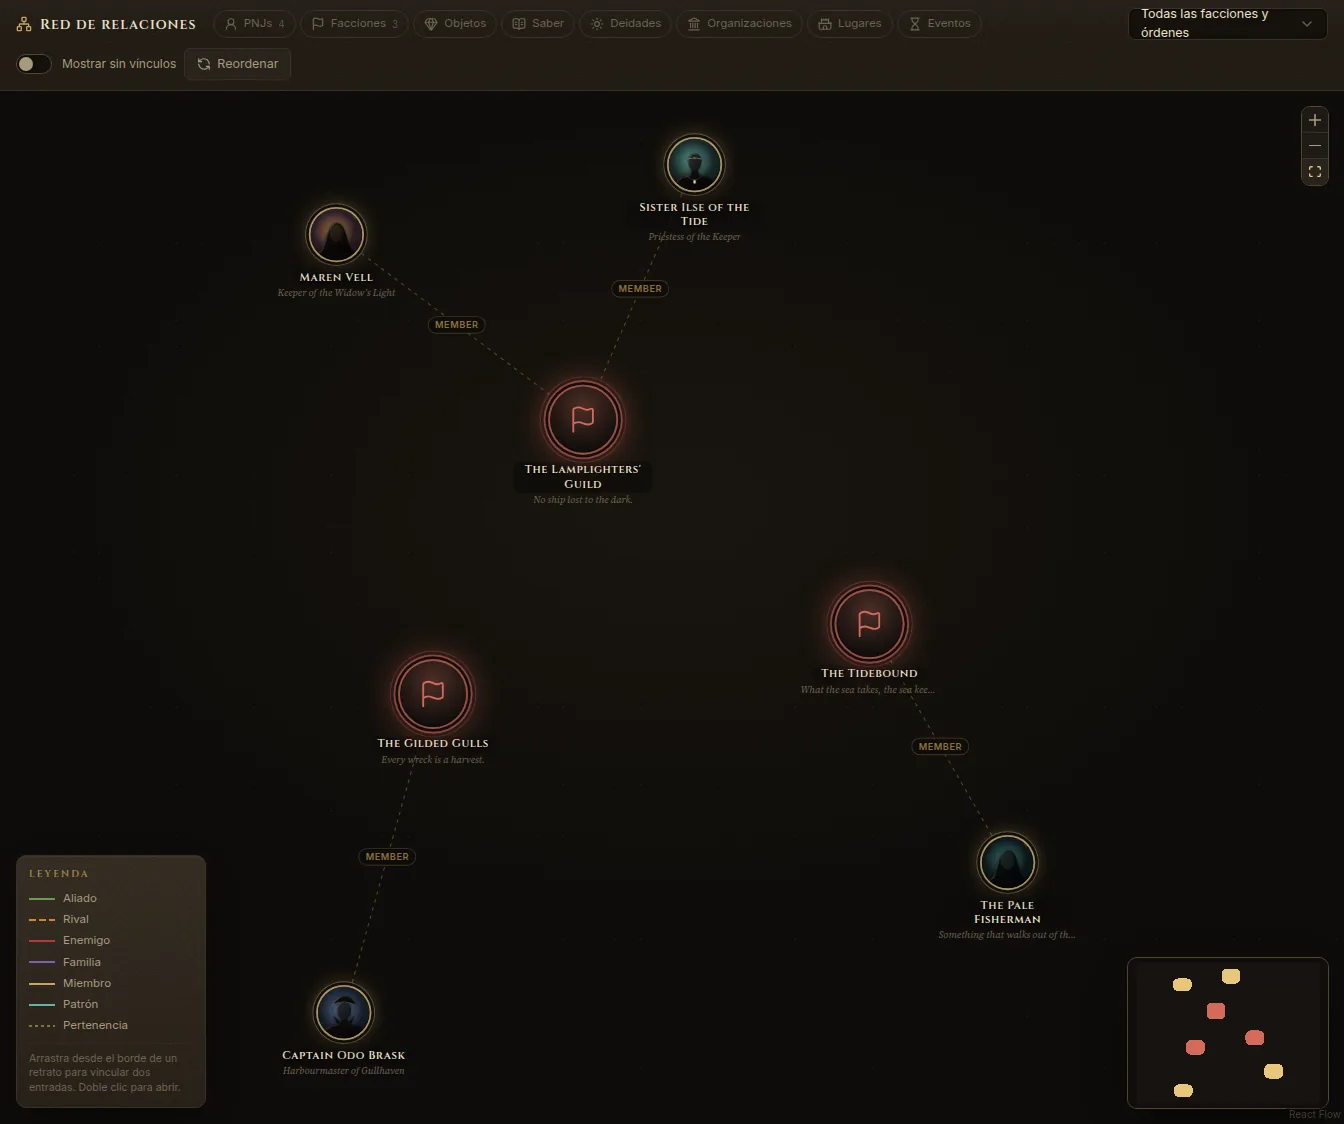Image resolution: width=1344 pixels, height=1124 pixels.
Task: Select the MEMBER label above Captain Odo Brask
Action: (387, 857)
